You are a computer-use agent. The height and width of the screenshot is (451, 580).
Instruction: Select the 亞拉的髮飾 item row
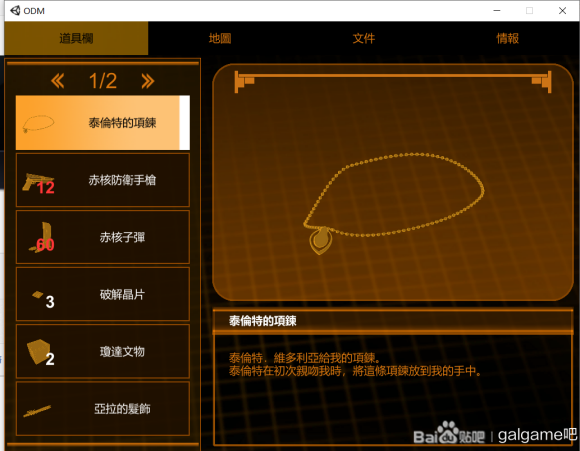pyautogui.click(x=103, y=408)
